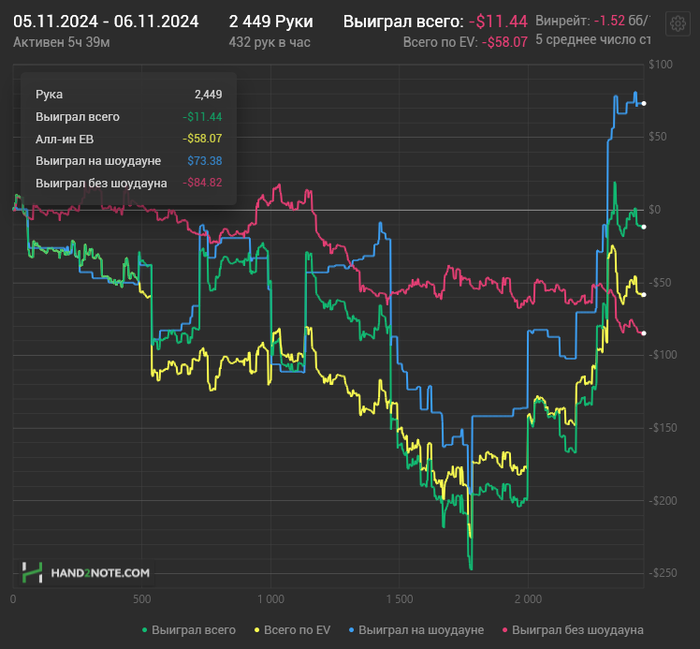Click the blue legend dot for Выиграл на шоудауне
The image size is (700, 649).
click(351, 630)
